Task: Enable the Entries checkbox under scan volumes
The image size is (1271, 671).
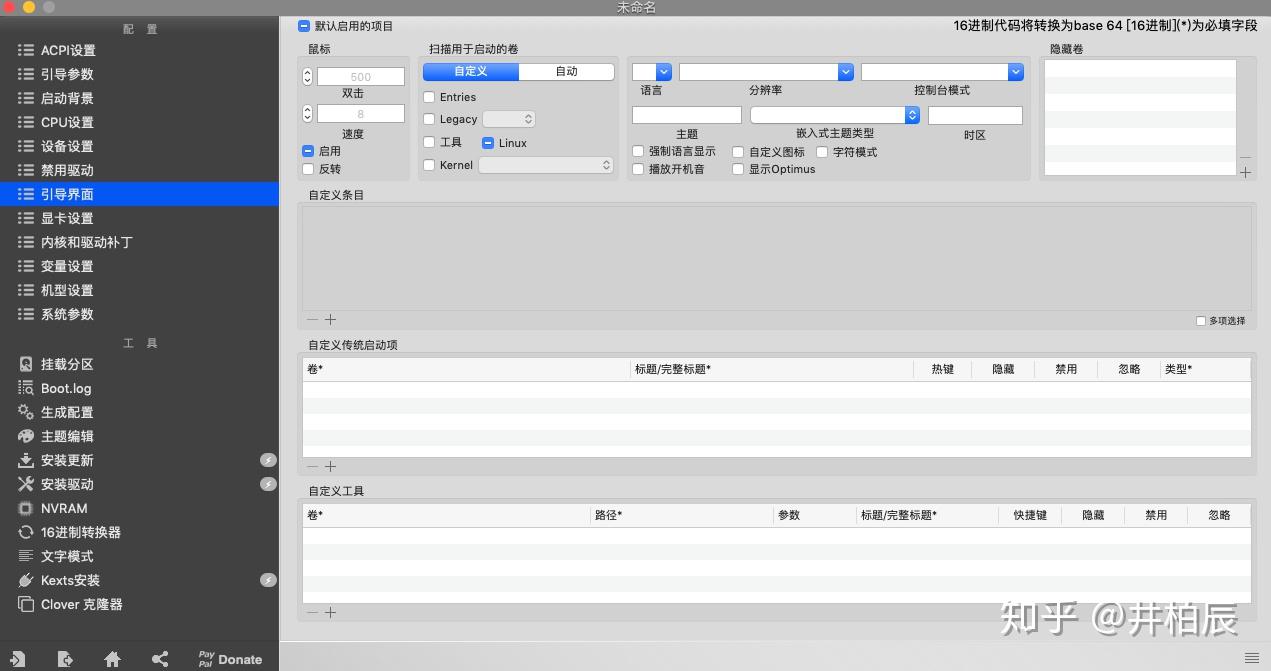Action: (x=431, y=97)
